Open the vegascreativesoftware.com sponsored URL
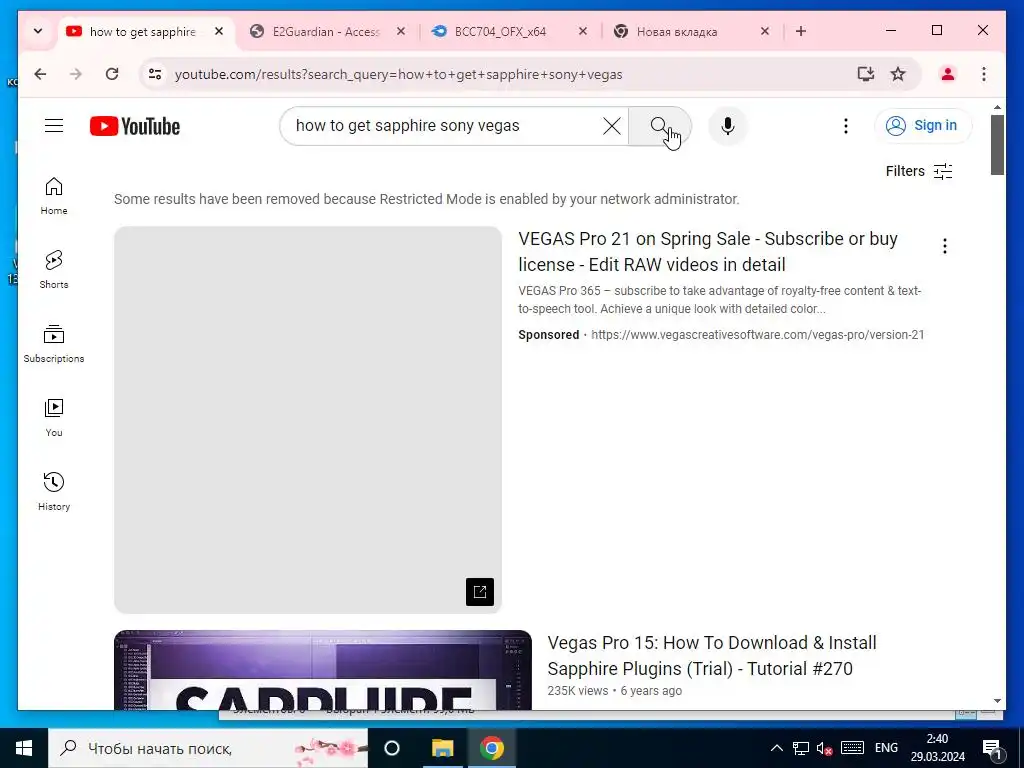 point(758,334)
